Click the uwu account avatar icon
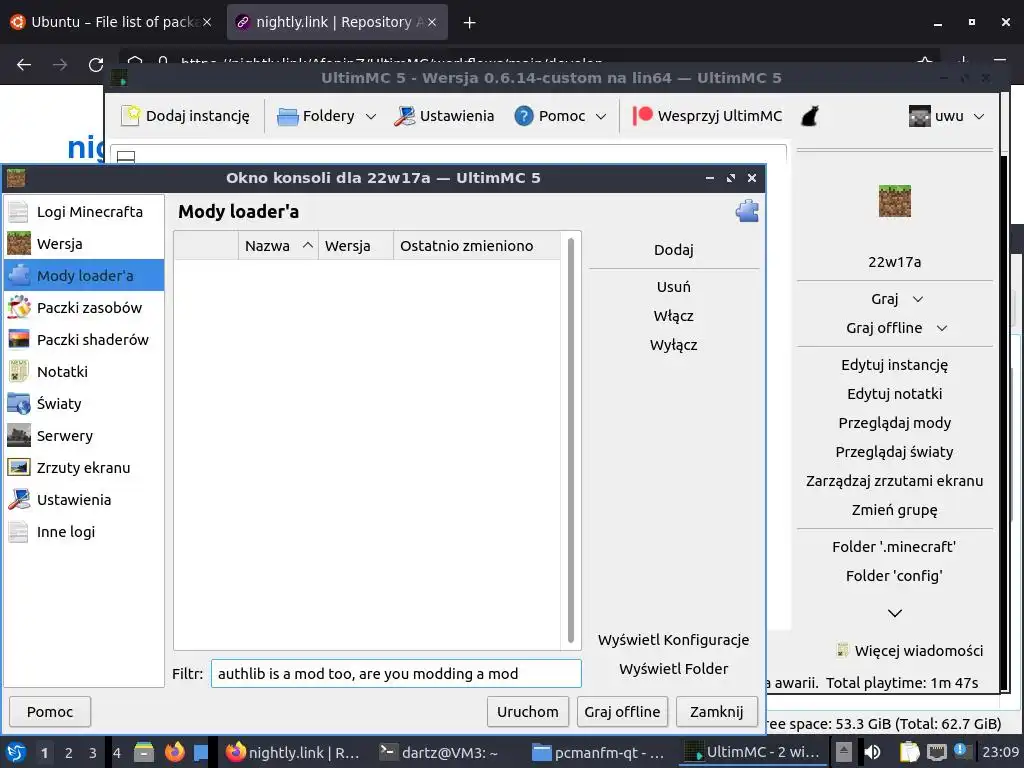 click(x=920, y=116)
